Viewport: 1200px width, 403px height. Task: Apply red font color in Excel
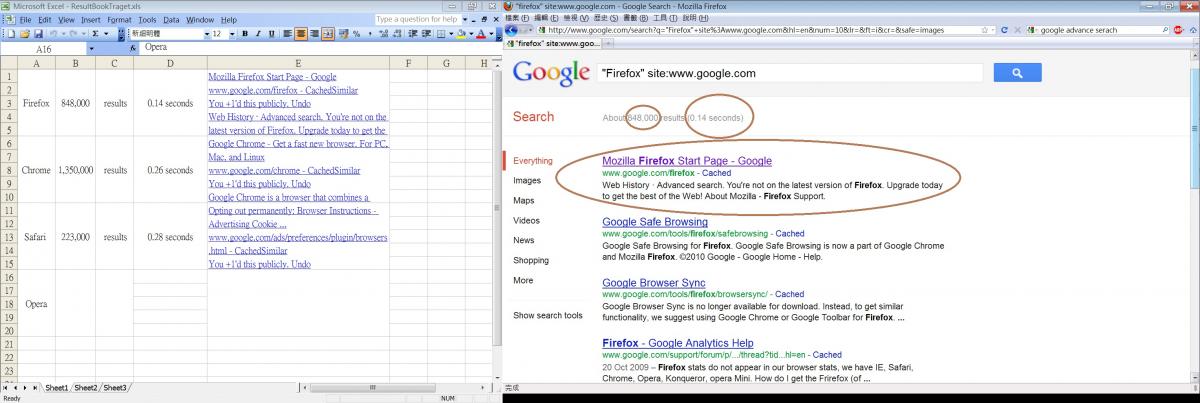coord(481,34)
